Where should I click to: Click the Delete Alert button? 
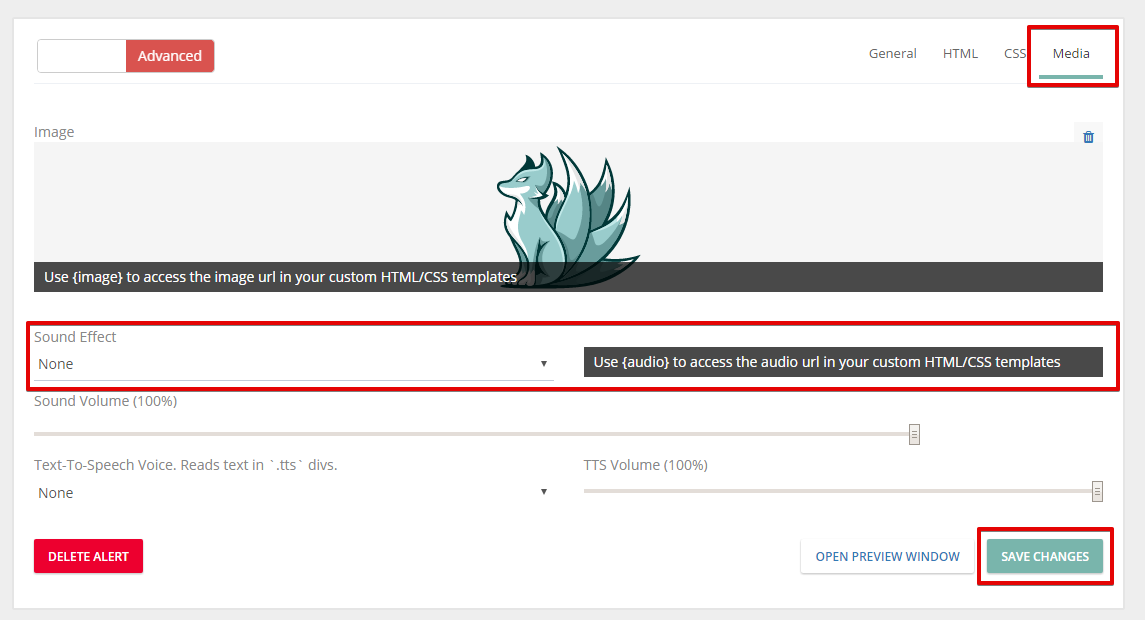coord(88,556)
